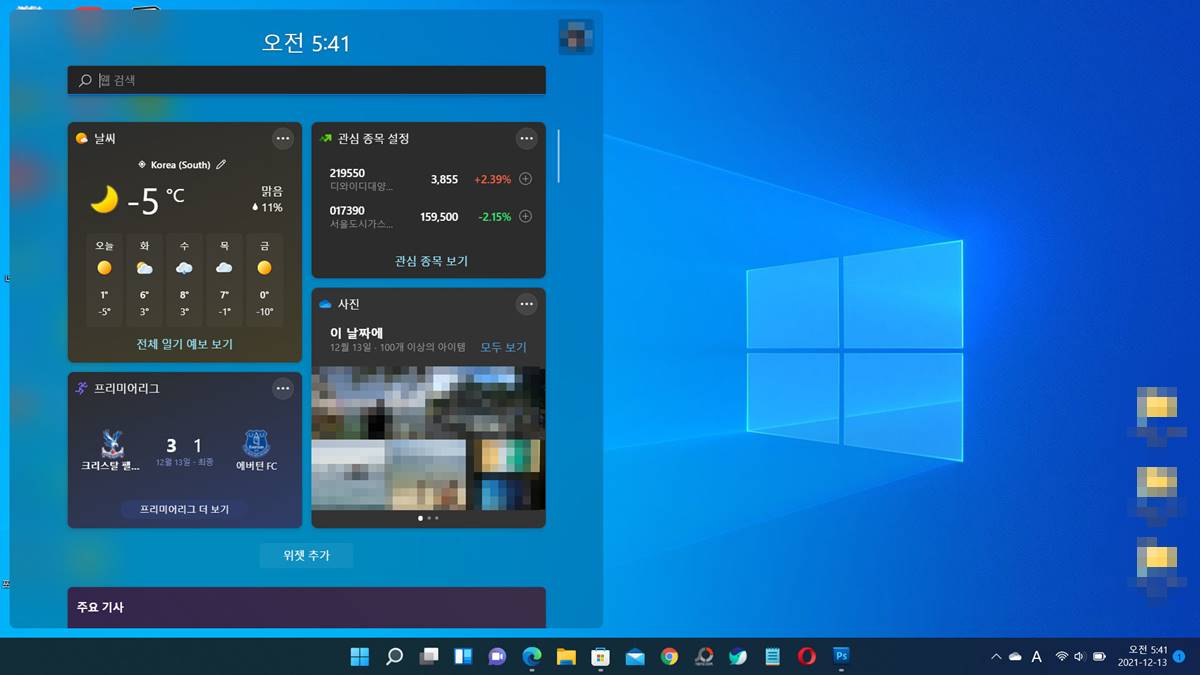Edit the Korea (South) weather location
The image size is (1200, 675).
[x=221, y=164]
